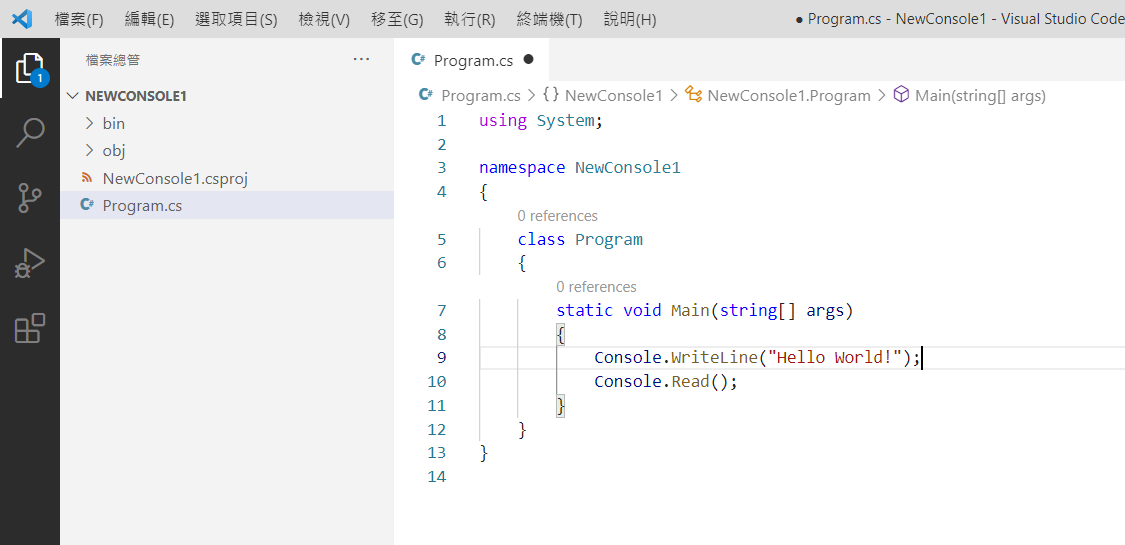1125x545 pixels.
Task: Click csproj file icon beside NewConsole1.csproj
Action: (88, 178)
